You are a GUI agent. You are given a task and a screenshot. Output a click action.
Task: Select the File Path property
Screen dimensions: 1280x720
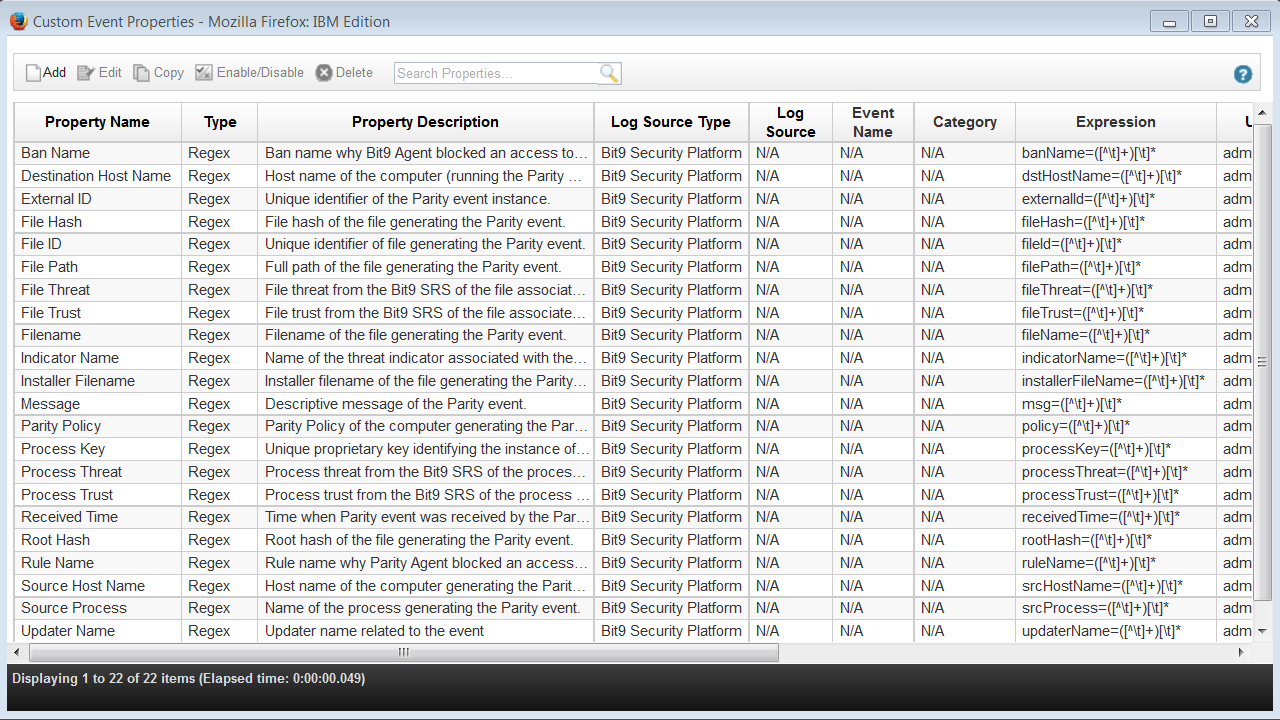(x=49, y=267)
